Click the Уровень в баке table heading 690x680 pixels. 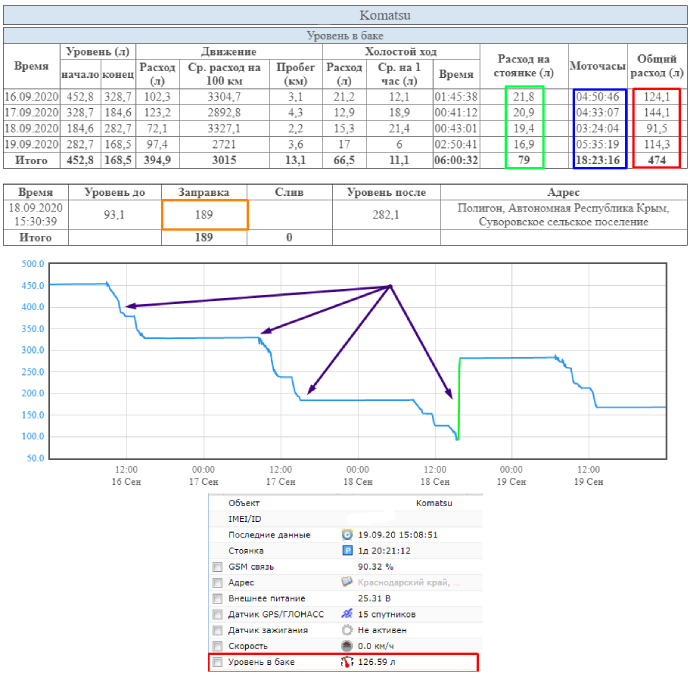point(344,35)
